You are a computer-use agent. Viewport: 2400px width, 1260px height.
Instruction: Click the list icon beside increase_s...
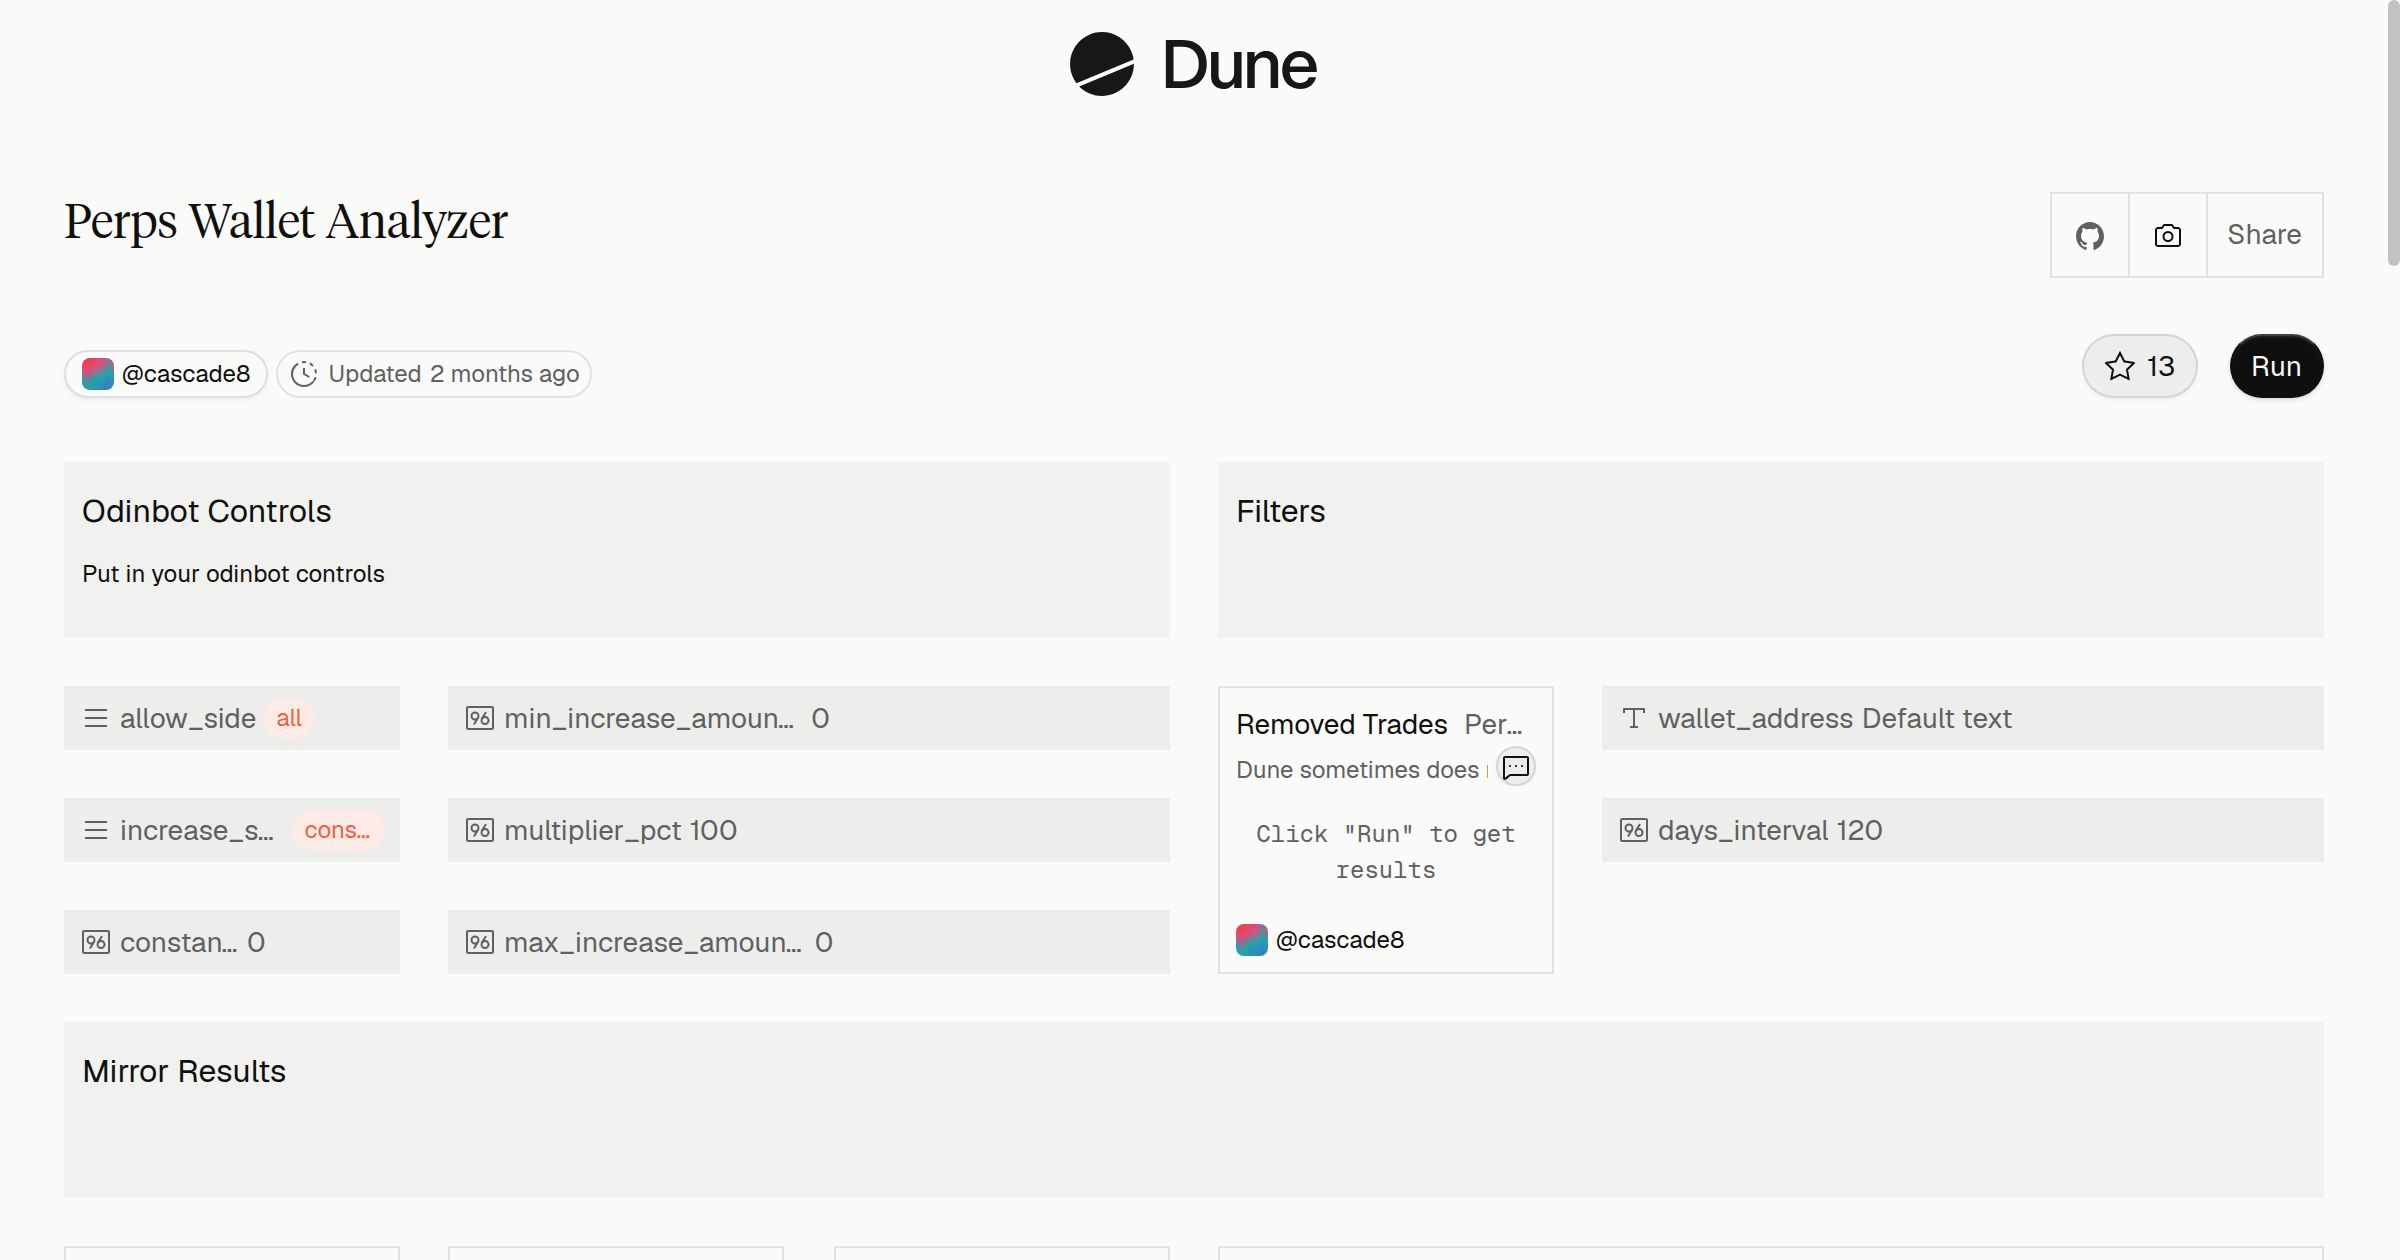tap(96, 830)
